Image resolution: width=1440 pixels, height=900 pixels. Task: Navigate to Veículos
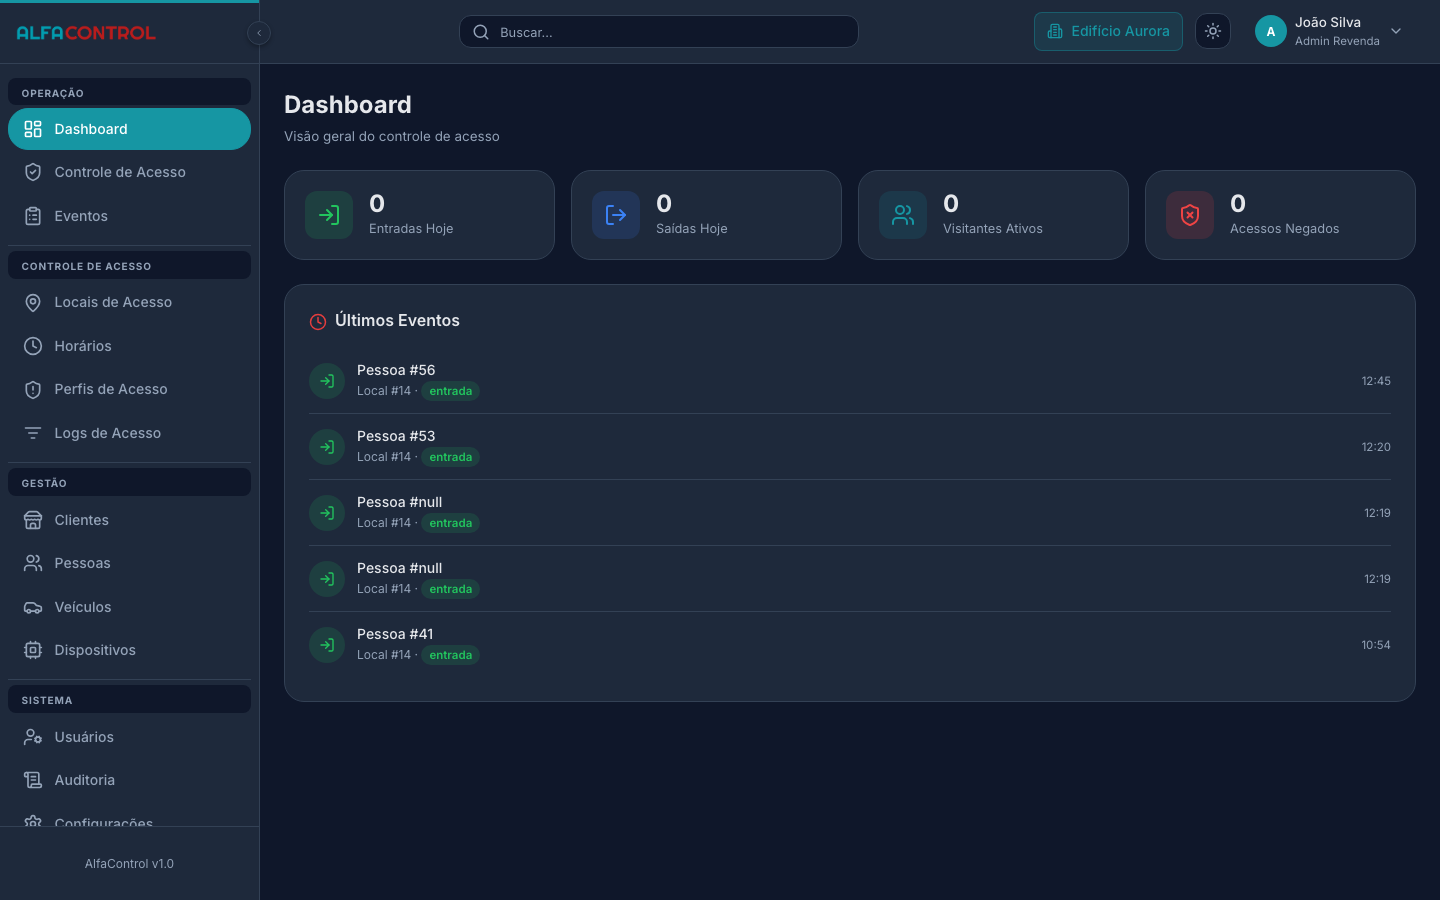(129, 607)
